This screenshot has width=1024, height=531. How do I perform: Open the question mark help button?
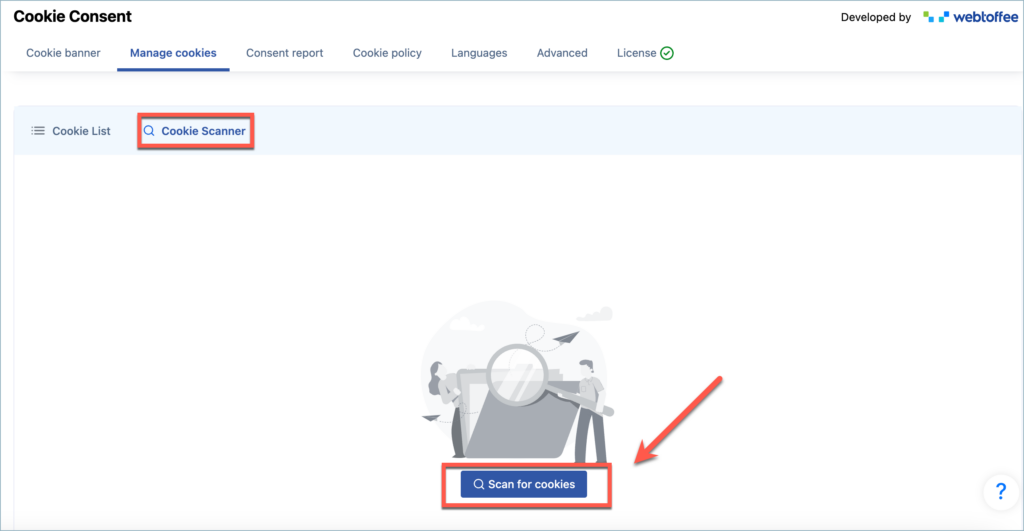pyautogui.click(x=1001, y=491)
